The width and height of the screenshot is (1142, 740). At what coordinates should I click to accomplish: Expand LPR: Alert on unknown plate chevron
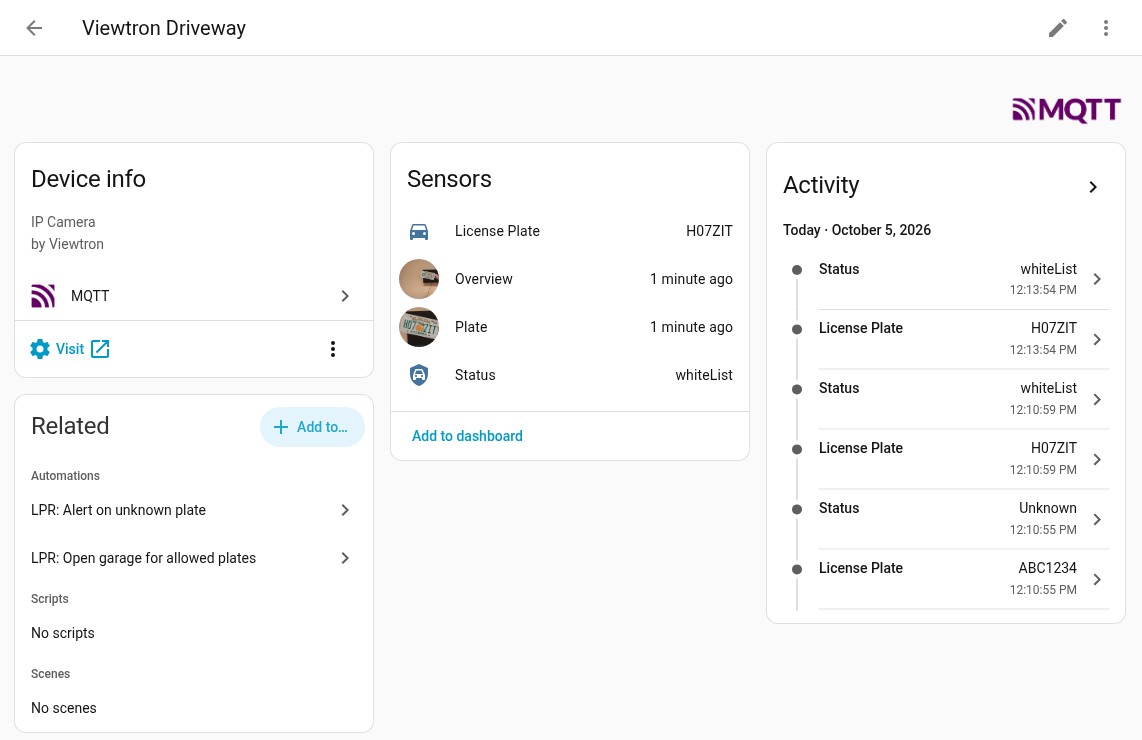pos(345,510)
